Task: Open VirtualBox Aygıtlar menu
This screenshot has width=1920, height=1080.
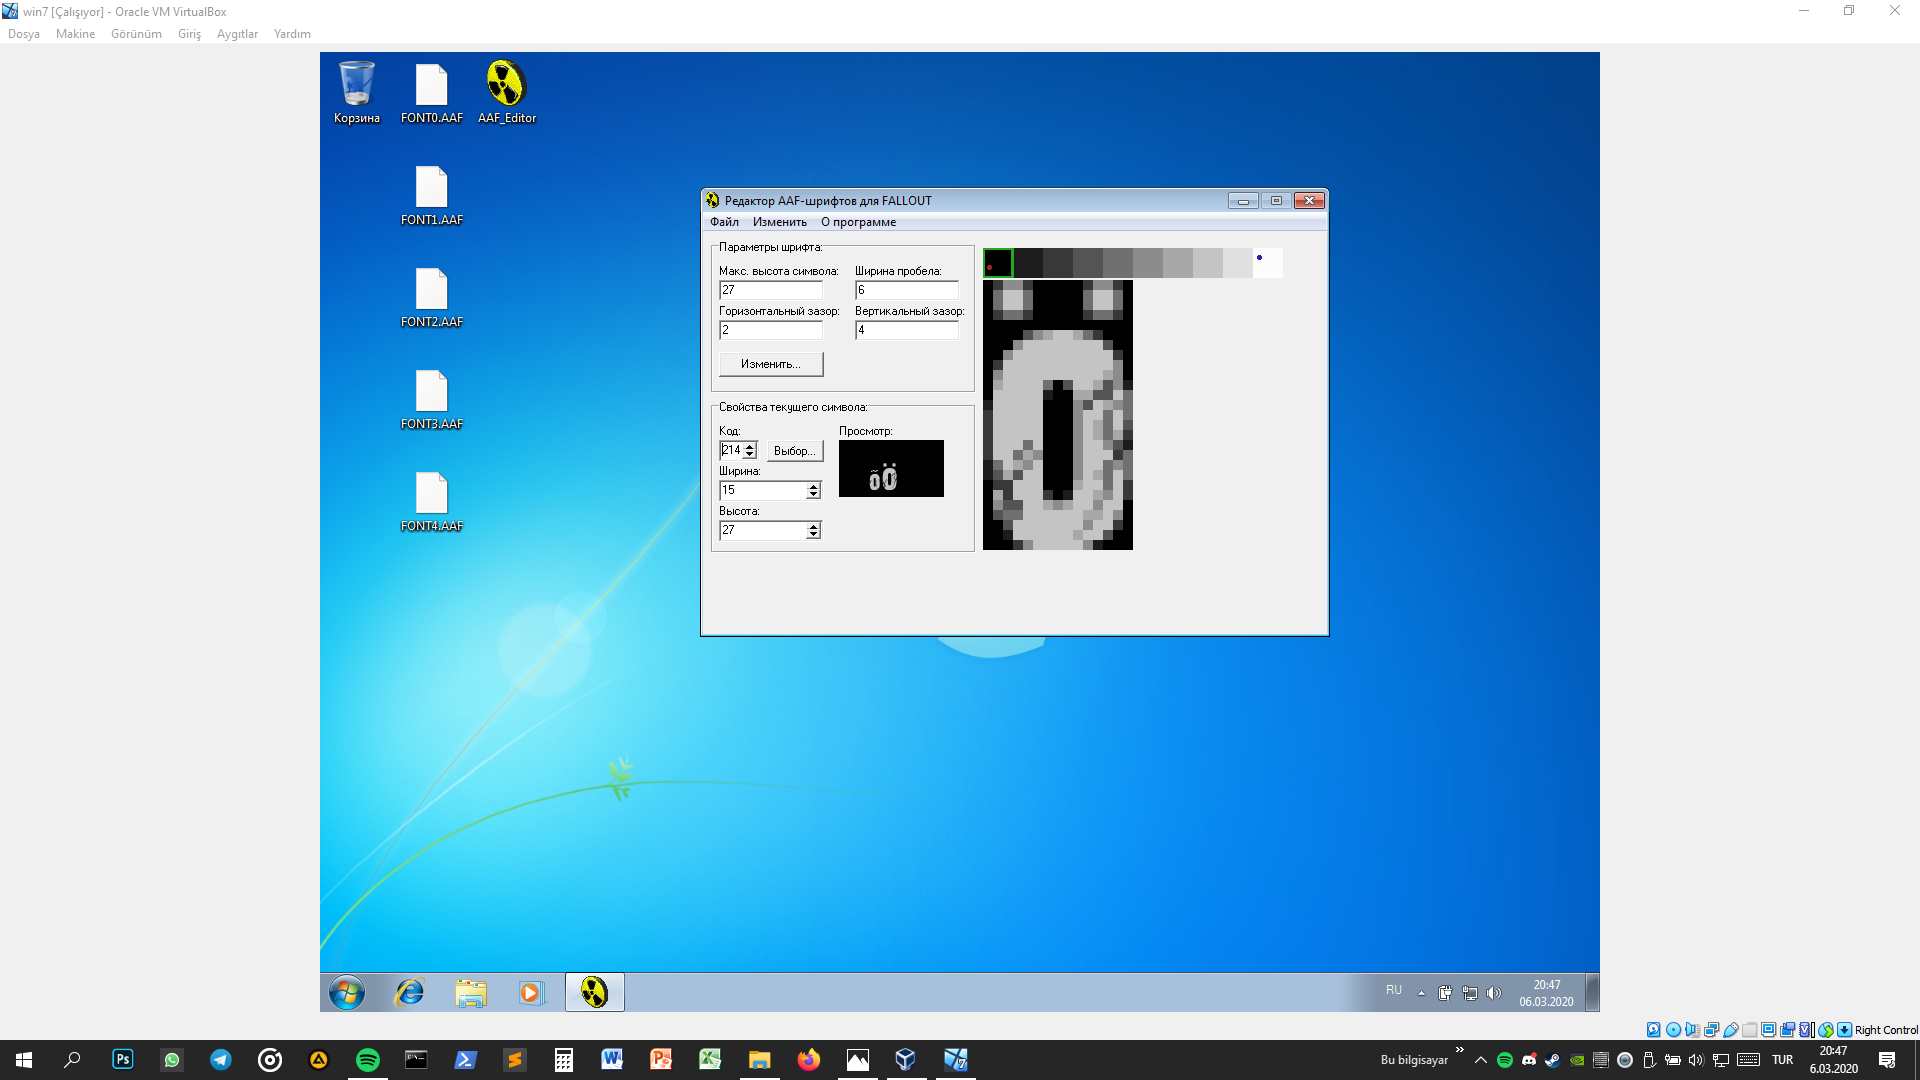Action: 237,34
